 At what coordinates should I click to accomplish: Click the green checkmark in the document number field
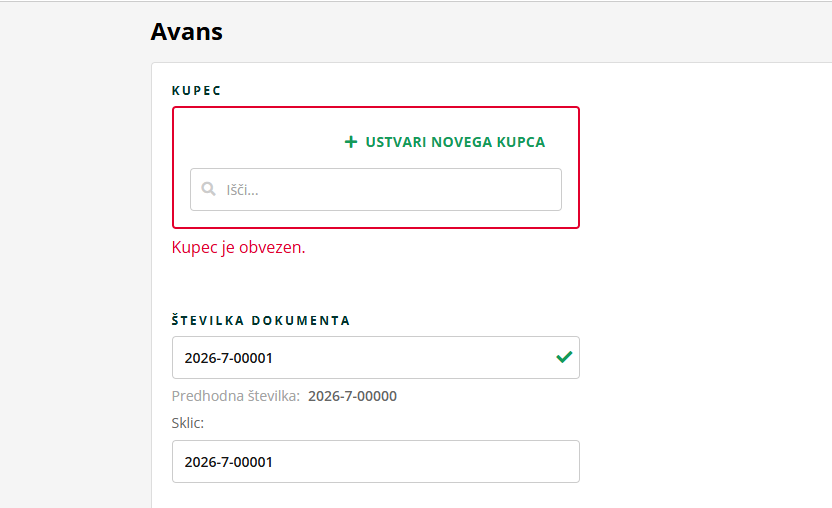[x=564, y=357]
